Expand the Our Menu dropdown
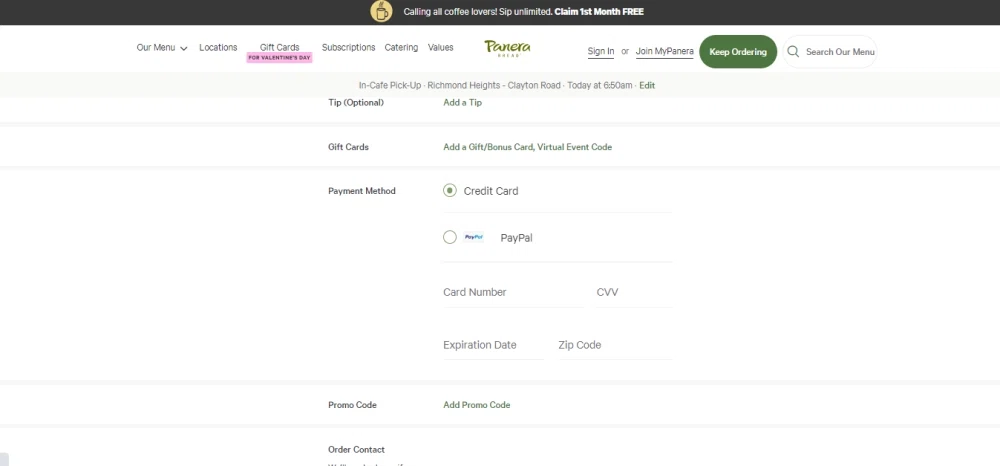The image size is (1000, 466). (x=162, y=48)
